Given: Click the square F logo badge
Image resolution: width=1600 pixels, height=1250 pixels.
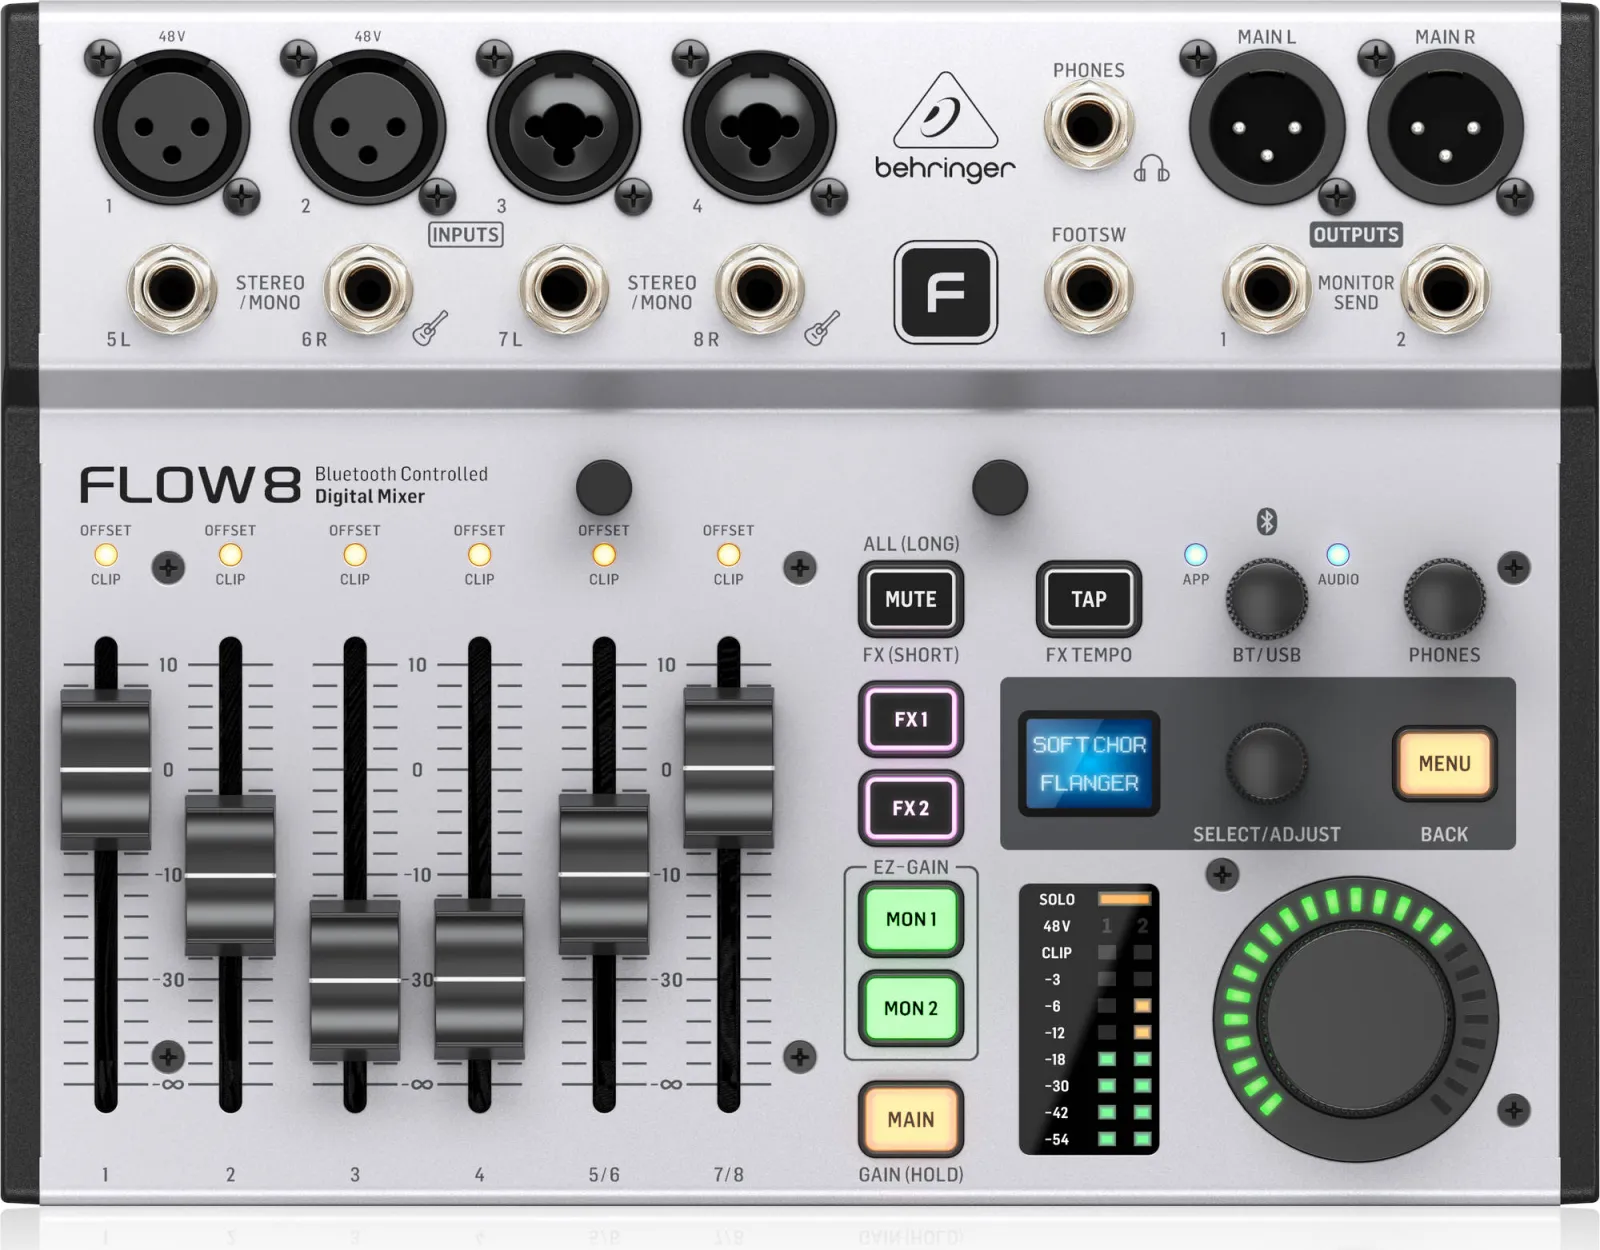Looking at the screenshot, I should coord(945,292).
